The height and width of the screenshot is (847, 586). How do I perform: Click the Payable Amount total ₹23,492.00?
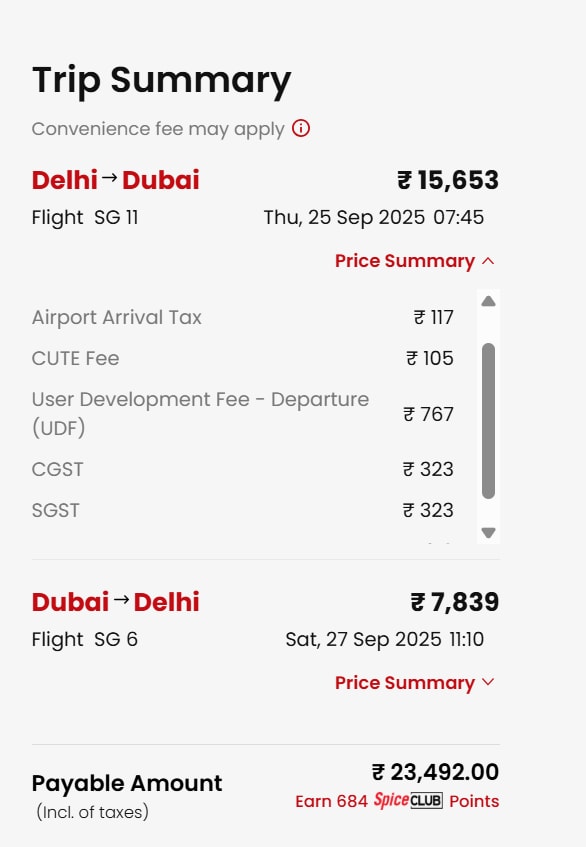click(x=435, y=771)
